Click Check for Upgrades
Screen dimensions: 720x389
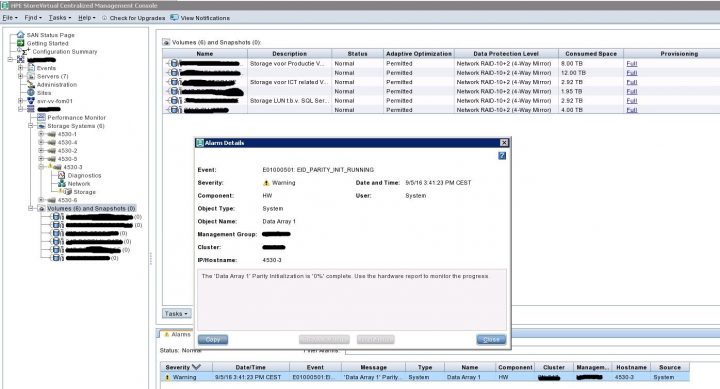133,18
